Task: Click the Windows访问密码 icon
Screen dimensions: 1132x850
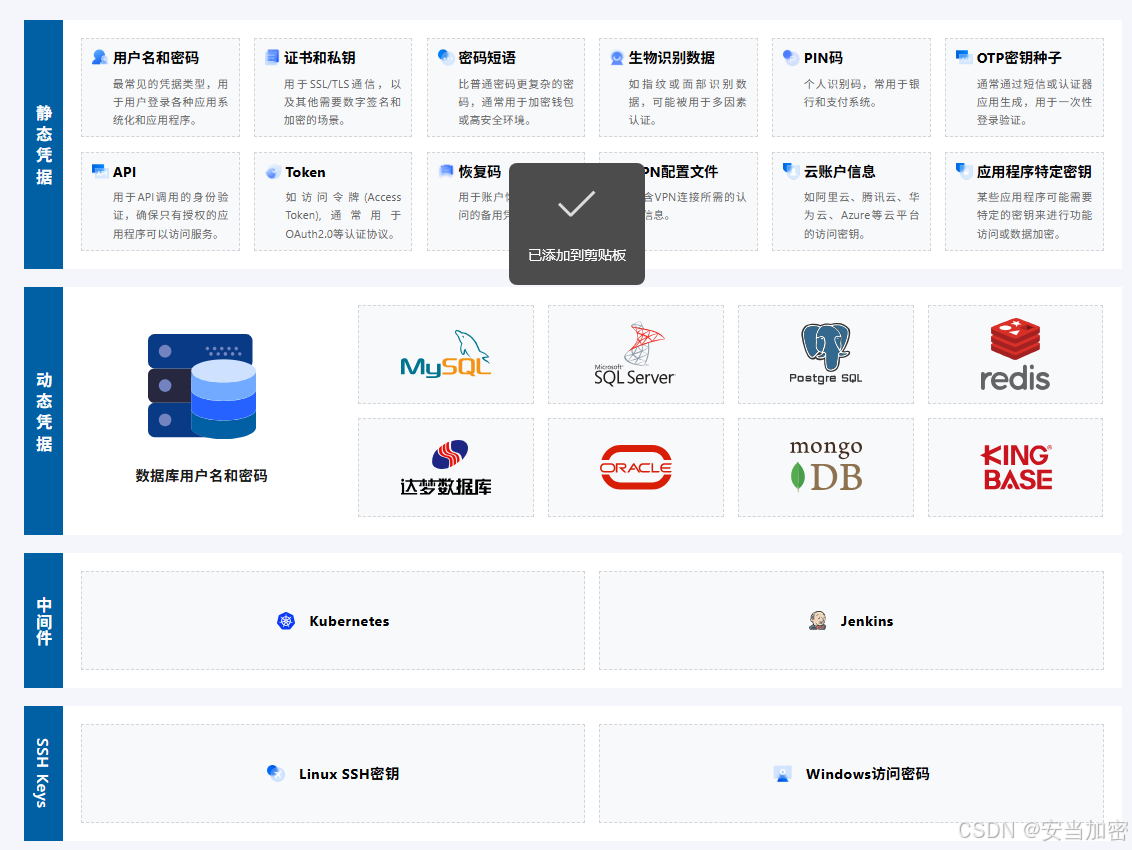Action: tap(783, 773)
